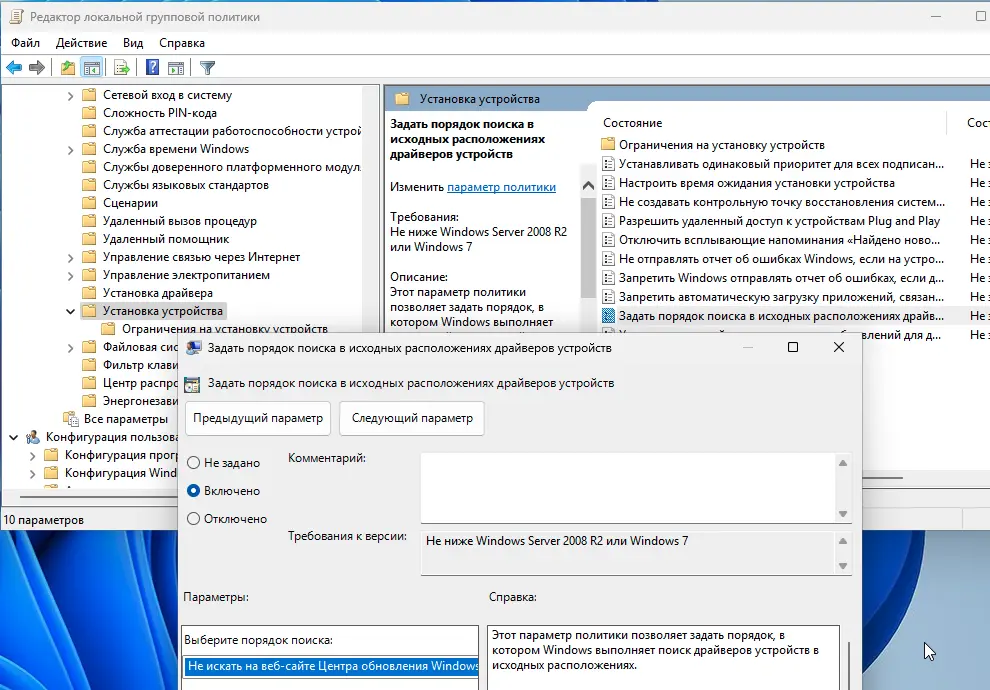Click the Все параметры node icon
This screenshot has width=990, height=690.
point(71,419)
